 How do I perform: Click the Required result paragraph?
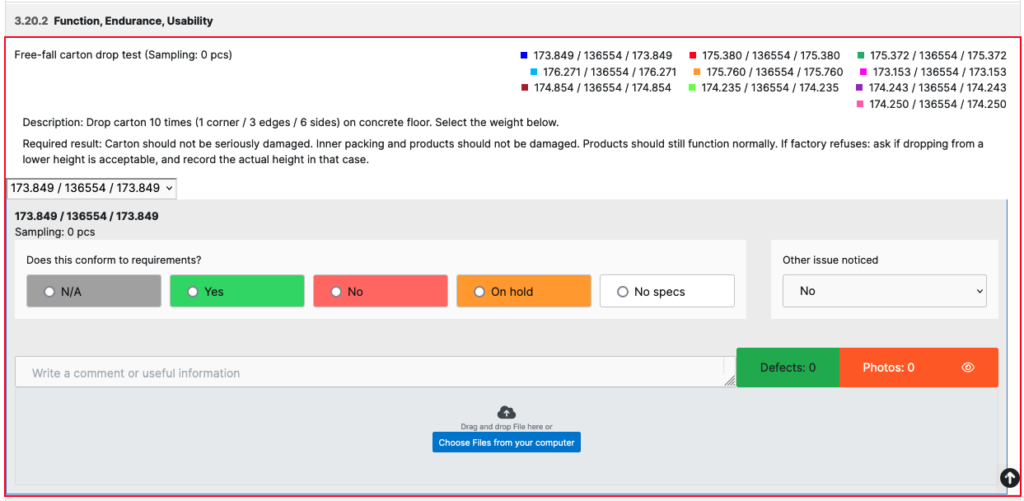pyautogui.click(x=503, y=152)
